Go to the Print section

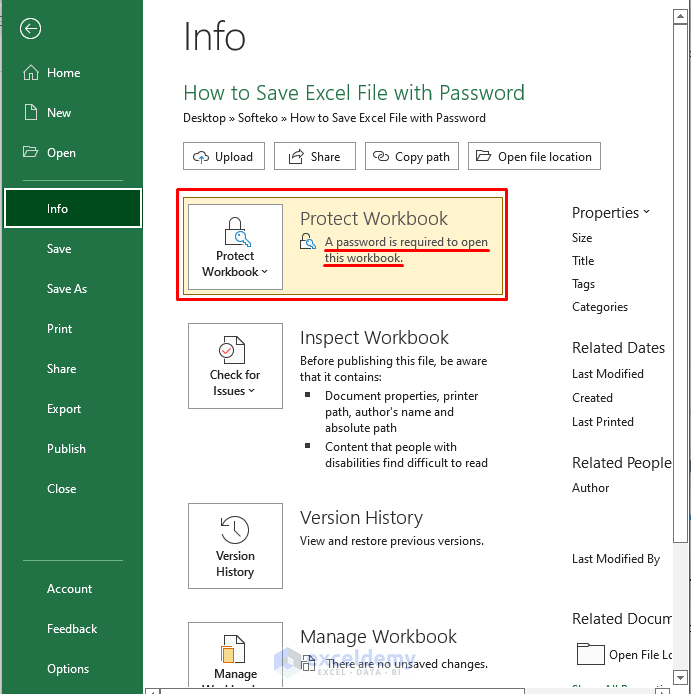[x=60, y=329]
